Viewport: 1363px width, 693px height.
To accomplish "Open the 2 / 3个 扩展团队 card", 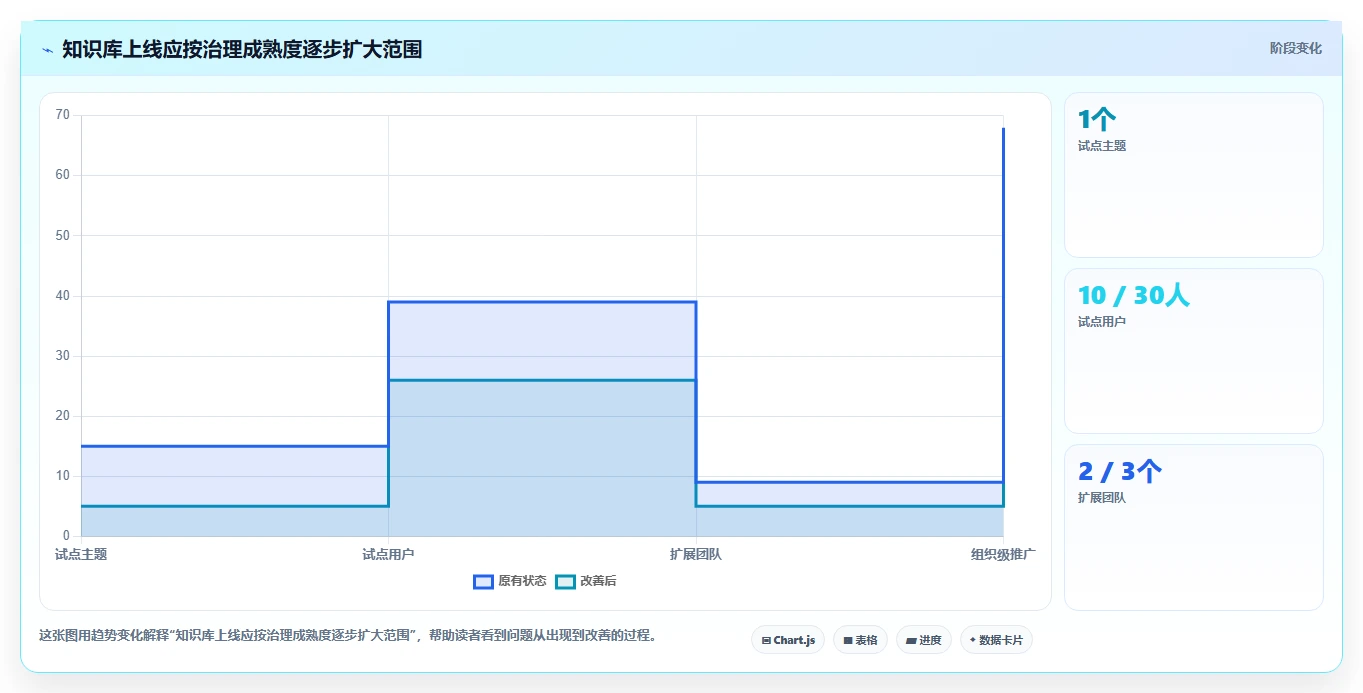I will point(1194,527).
